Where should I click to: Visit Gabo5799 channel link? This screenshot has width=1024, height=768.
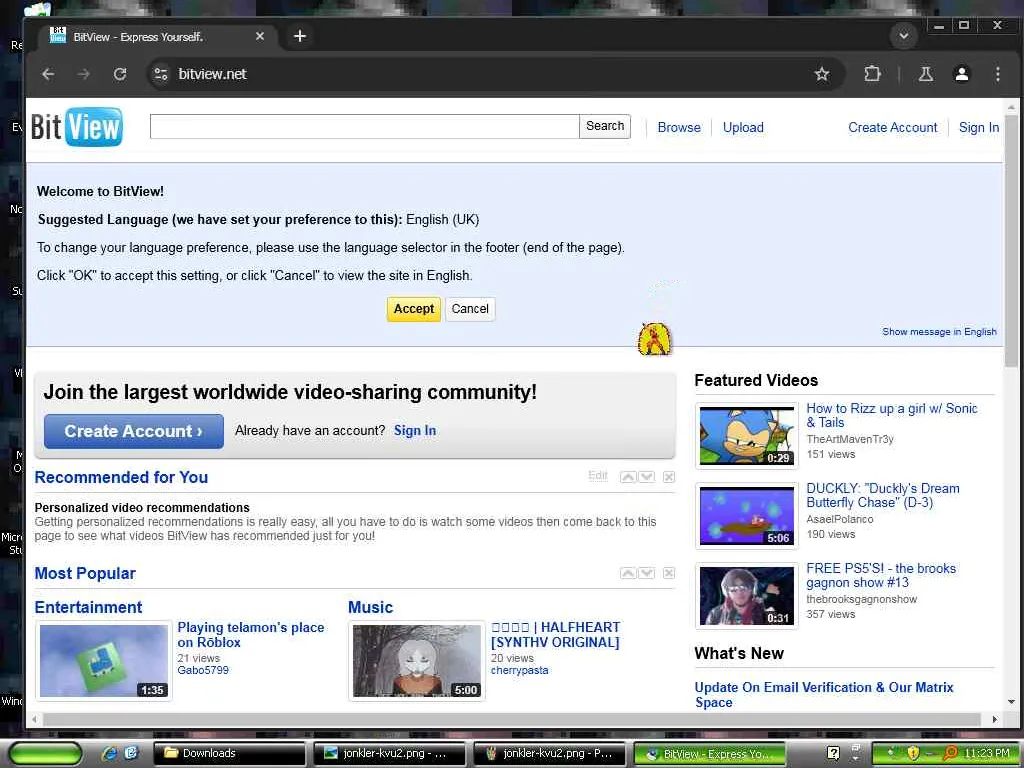(203, 670)
